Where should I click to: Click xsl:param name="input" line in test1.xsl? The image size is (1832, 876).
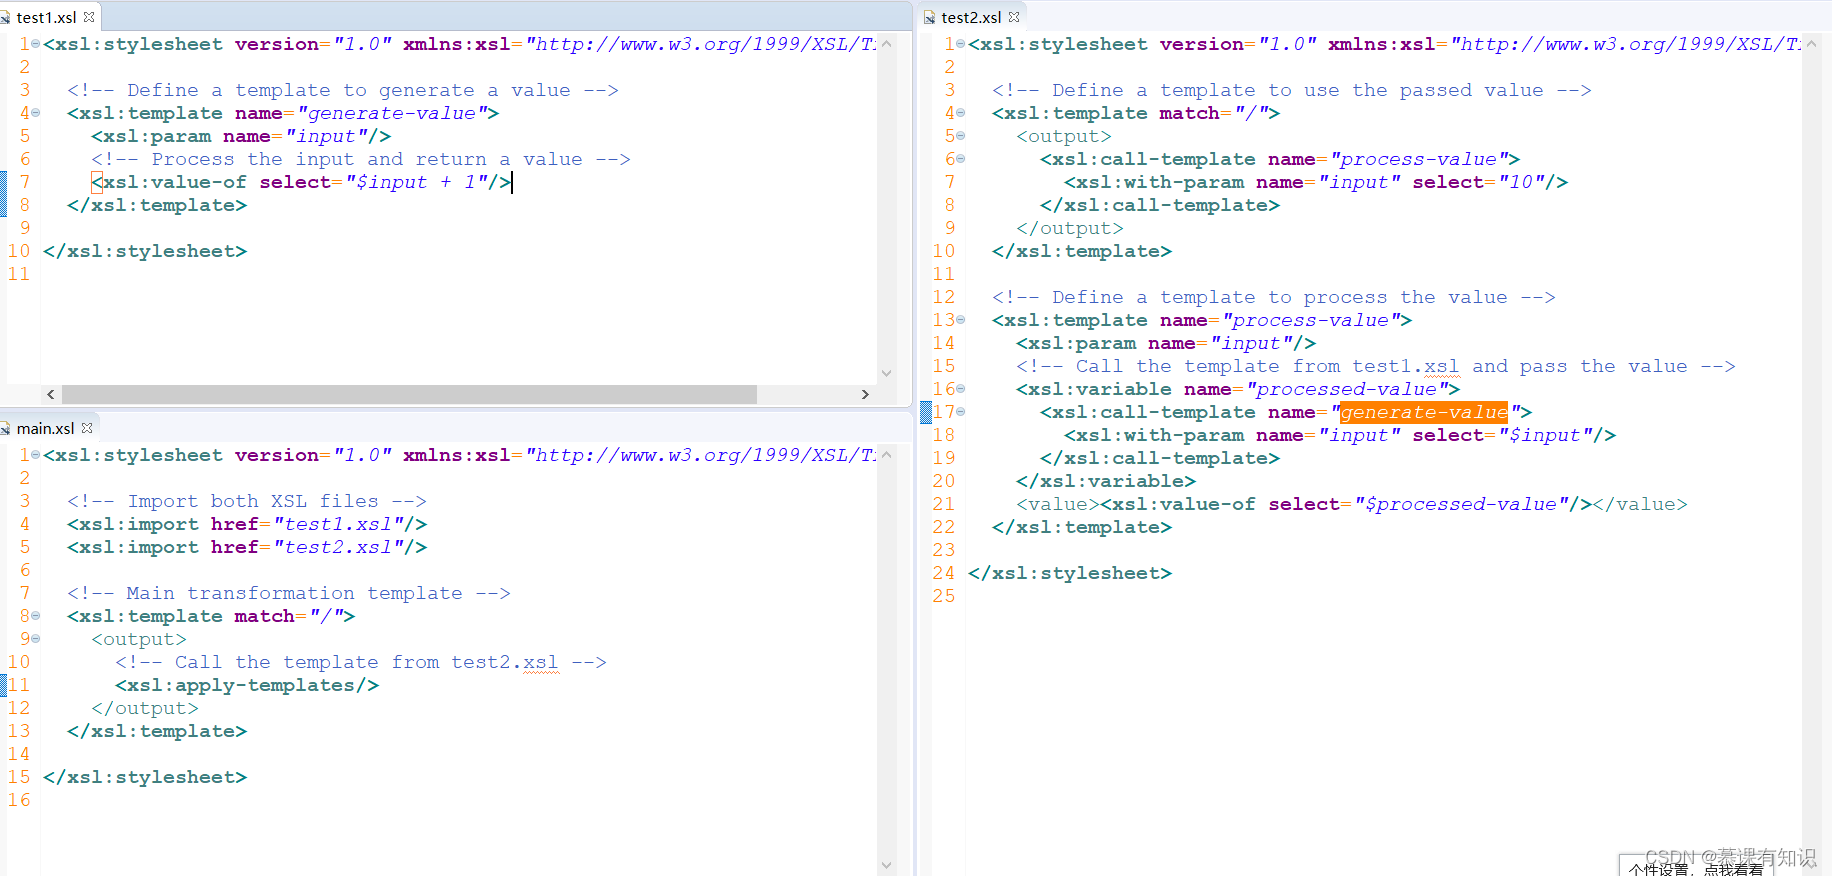click(241, 136)
